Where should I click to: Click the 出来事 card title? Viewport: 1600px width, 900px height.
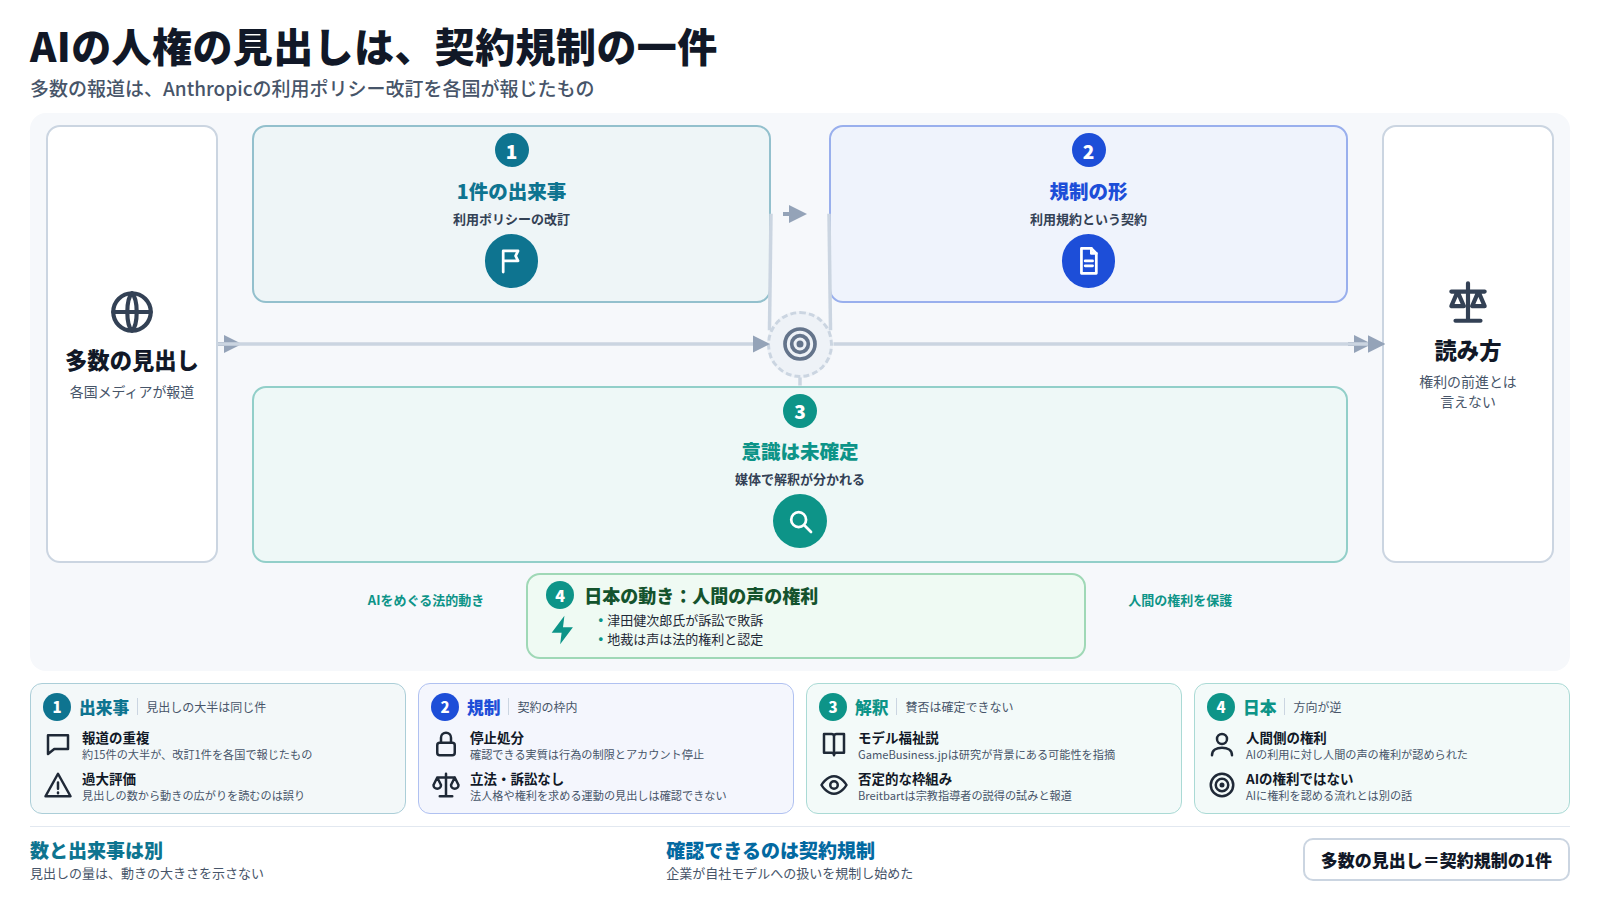pyautogui.click(x=104, y=708)
